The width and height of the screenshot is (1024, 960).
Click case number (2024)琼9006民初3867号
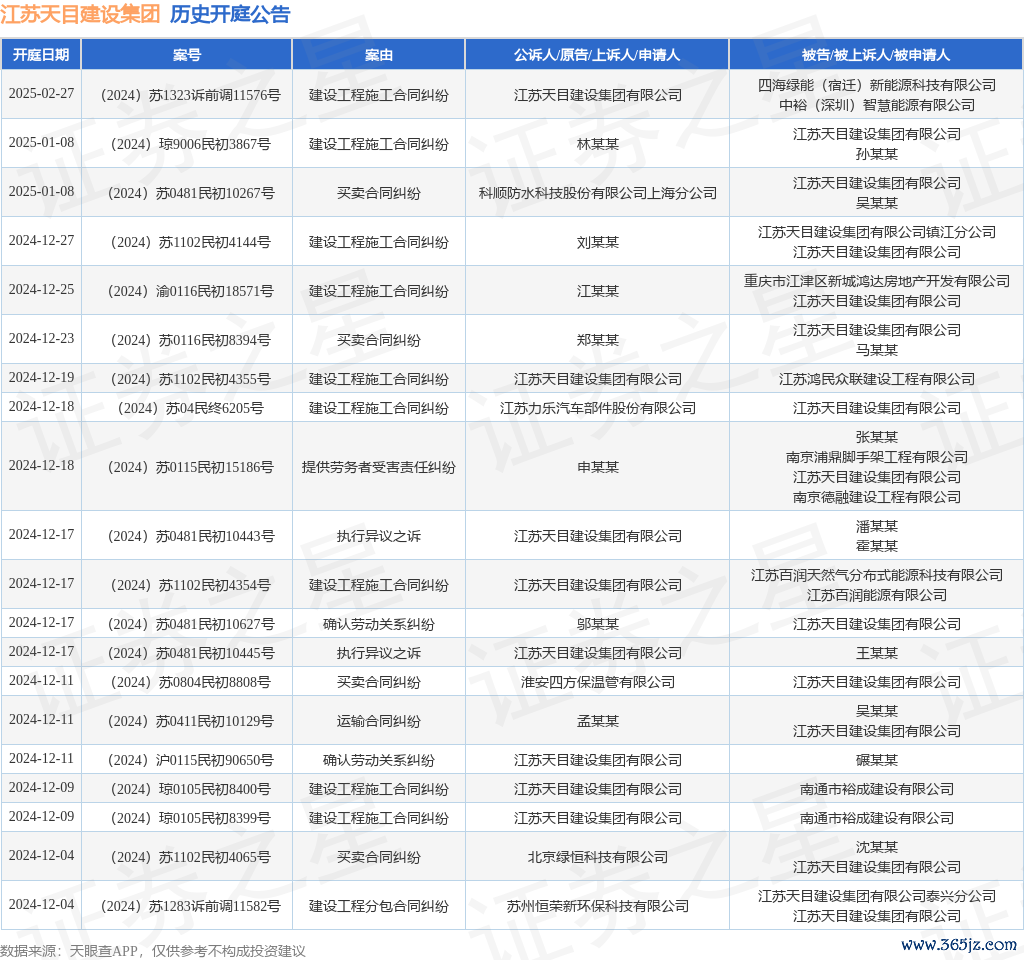coord(190,144)
